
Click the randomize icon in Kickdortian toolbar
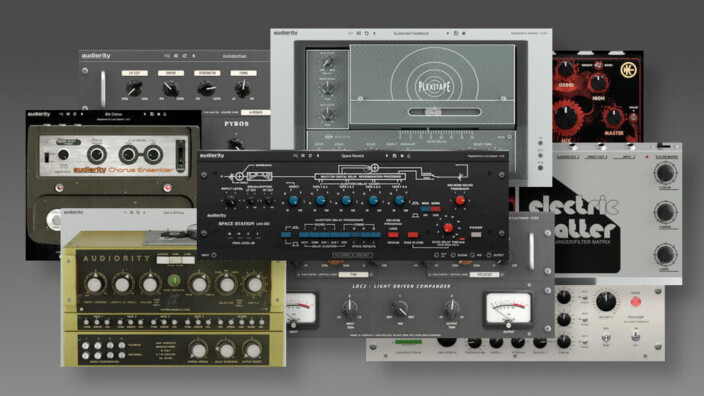coord(176,56)
